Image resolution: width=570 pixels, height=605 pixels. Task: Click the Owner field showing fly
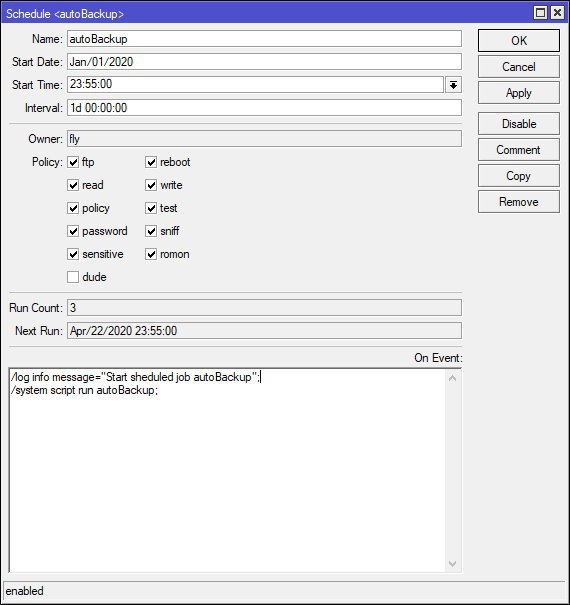click(264, 139)
